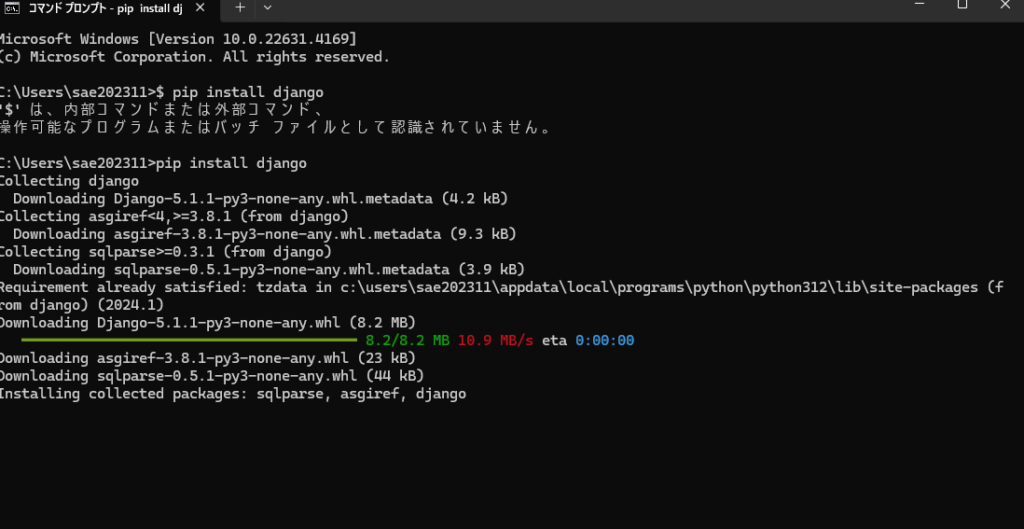The image size is (1024, 529).
Task: Click the Command Prompt icon in the tab
Action: click(x=13, y=8)
